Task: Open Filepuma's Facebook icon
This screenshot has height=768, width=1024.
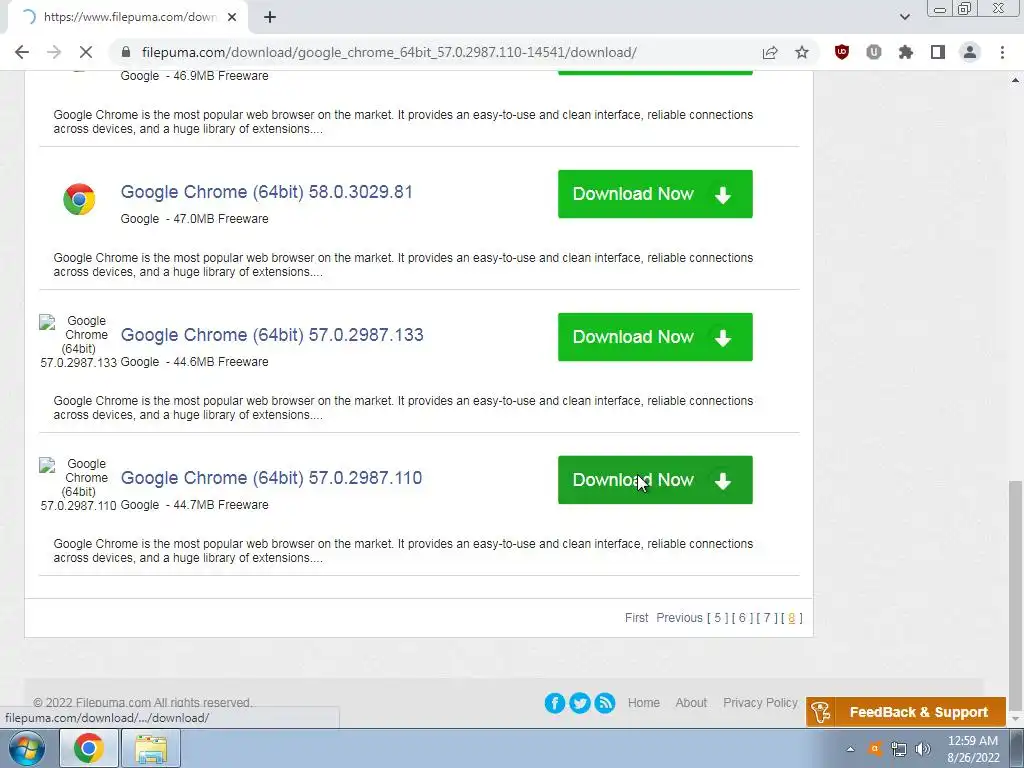Action: coord(554,703)
